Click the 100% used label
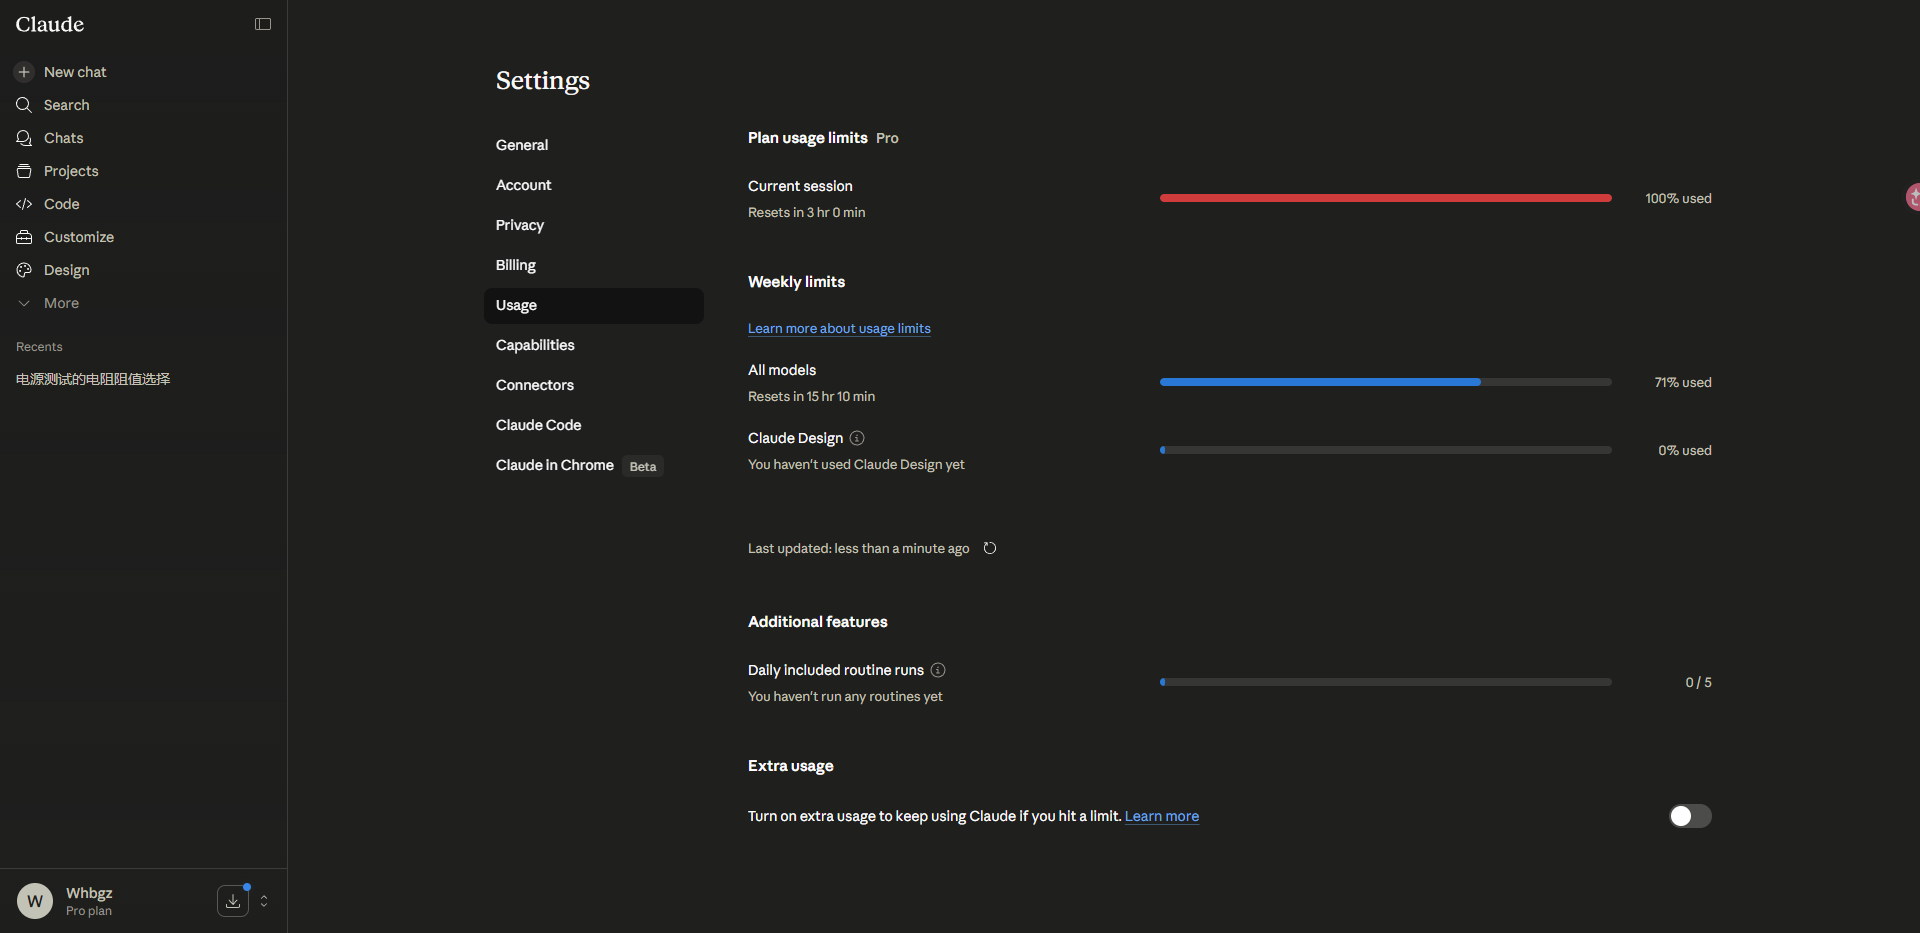The height and width of the screenshot is (933, 1920). point(1678,198)
